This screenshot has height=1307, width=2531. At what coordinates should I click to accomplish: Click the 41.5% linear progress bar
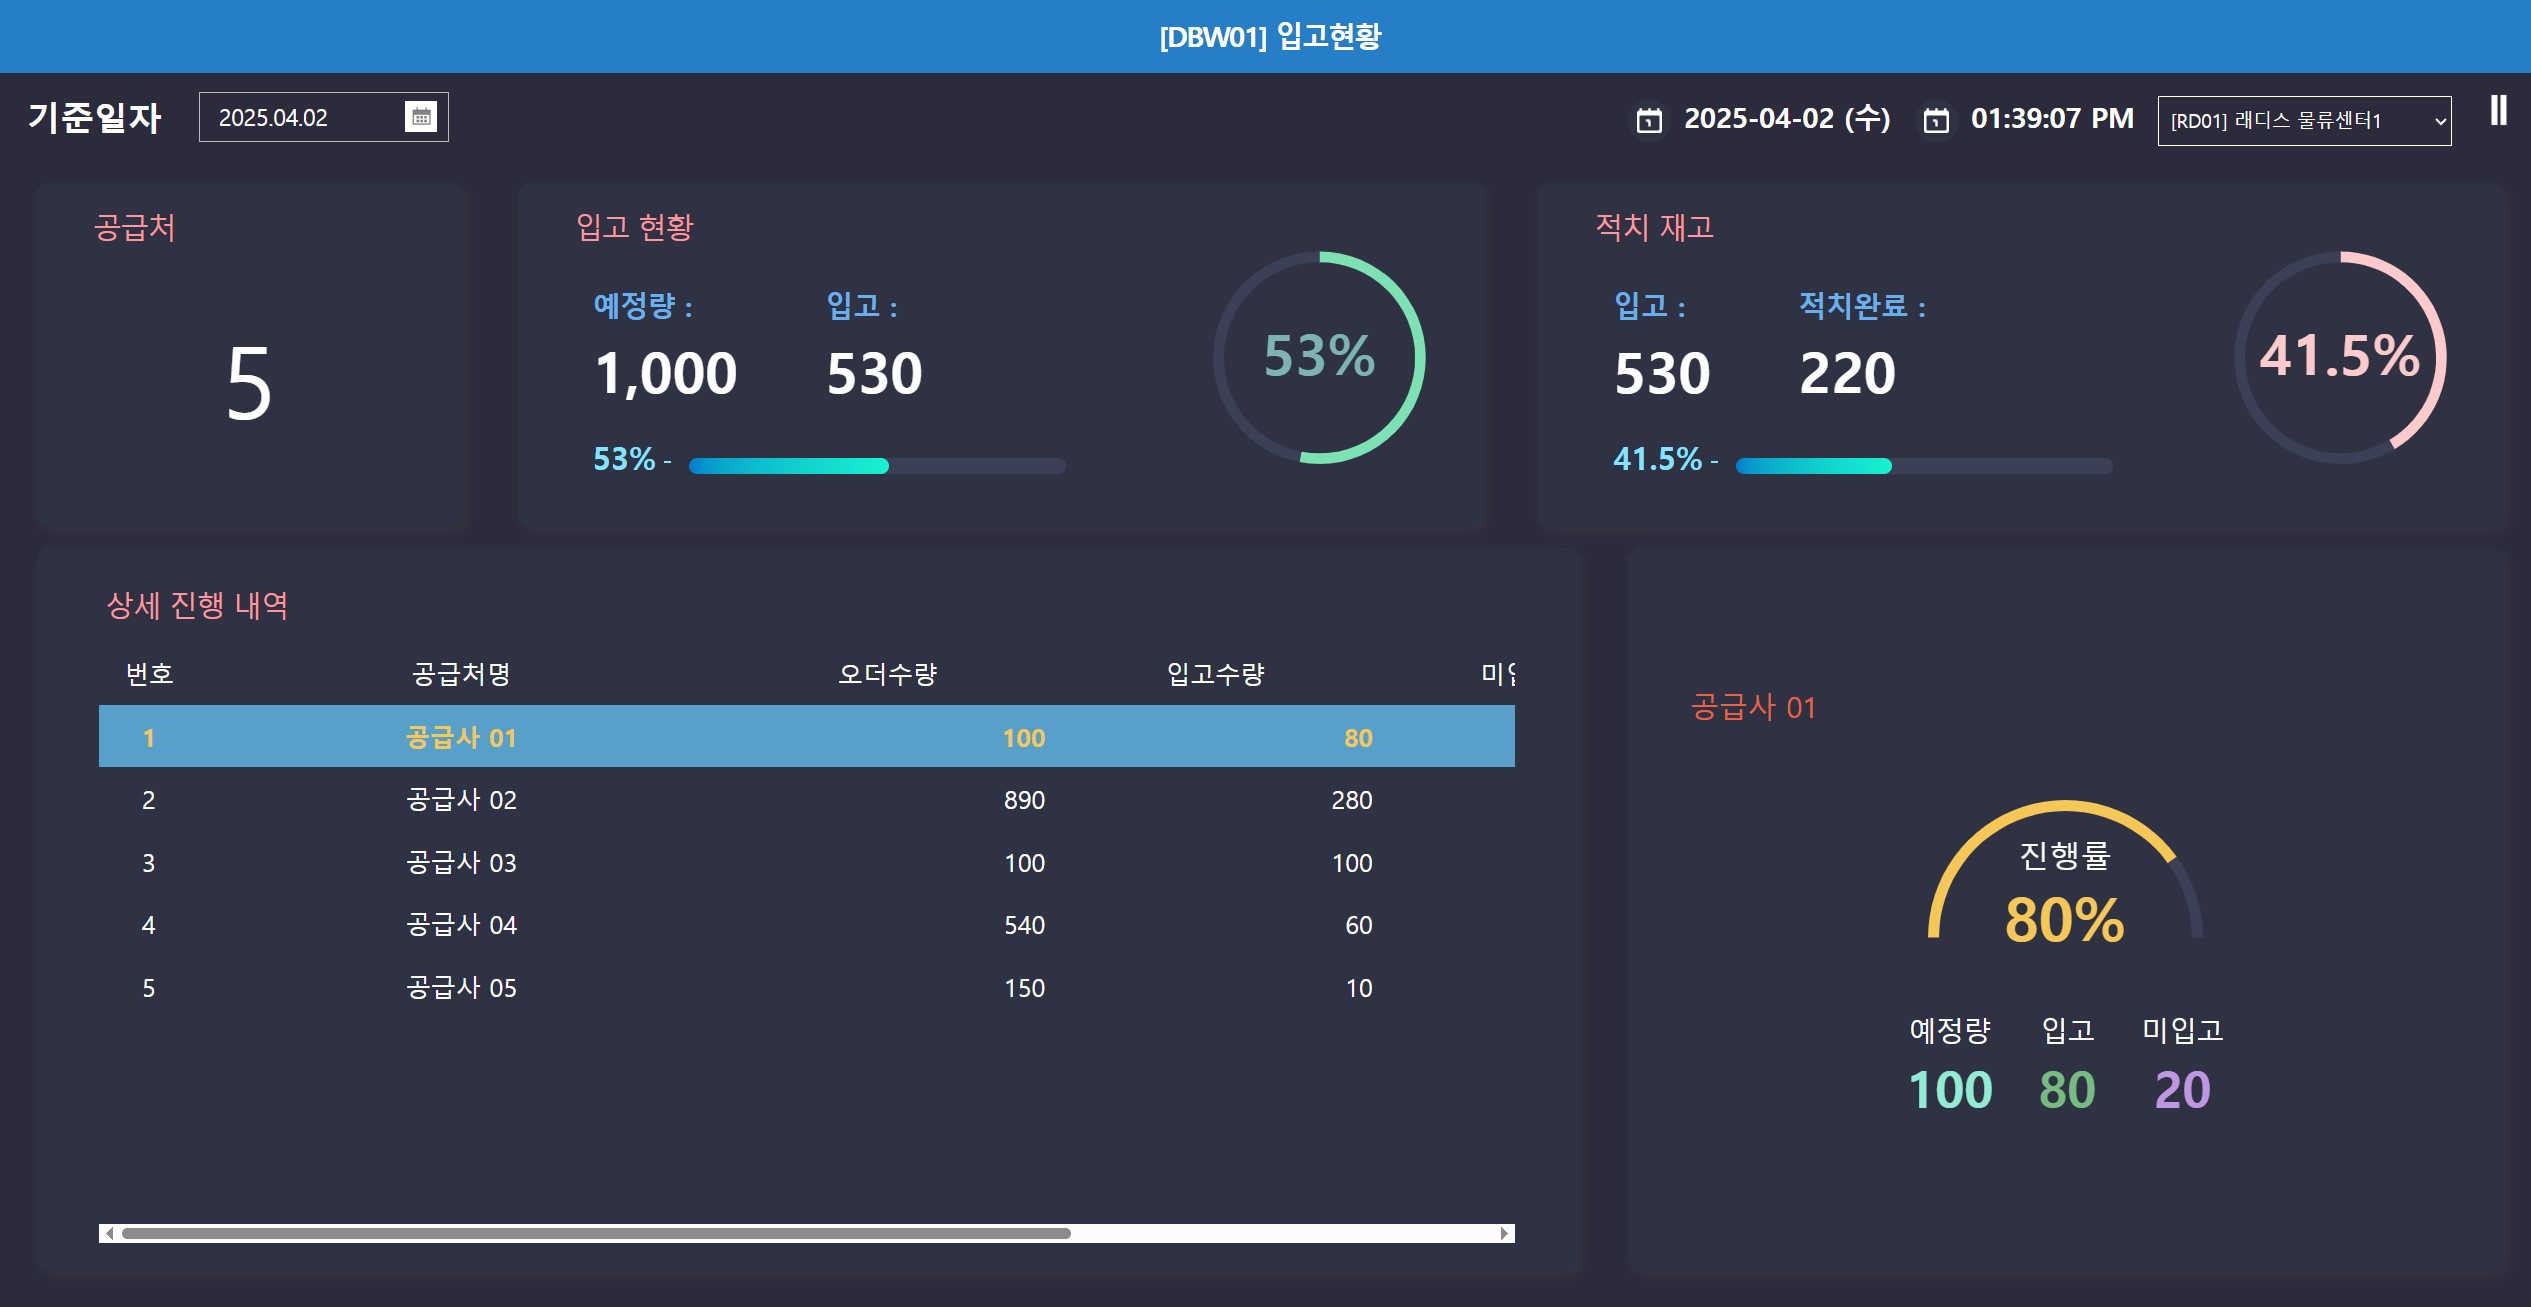click(1924, 466)
